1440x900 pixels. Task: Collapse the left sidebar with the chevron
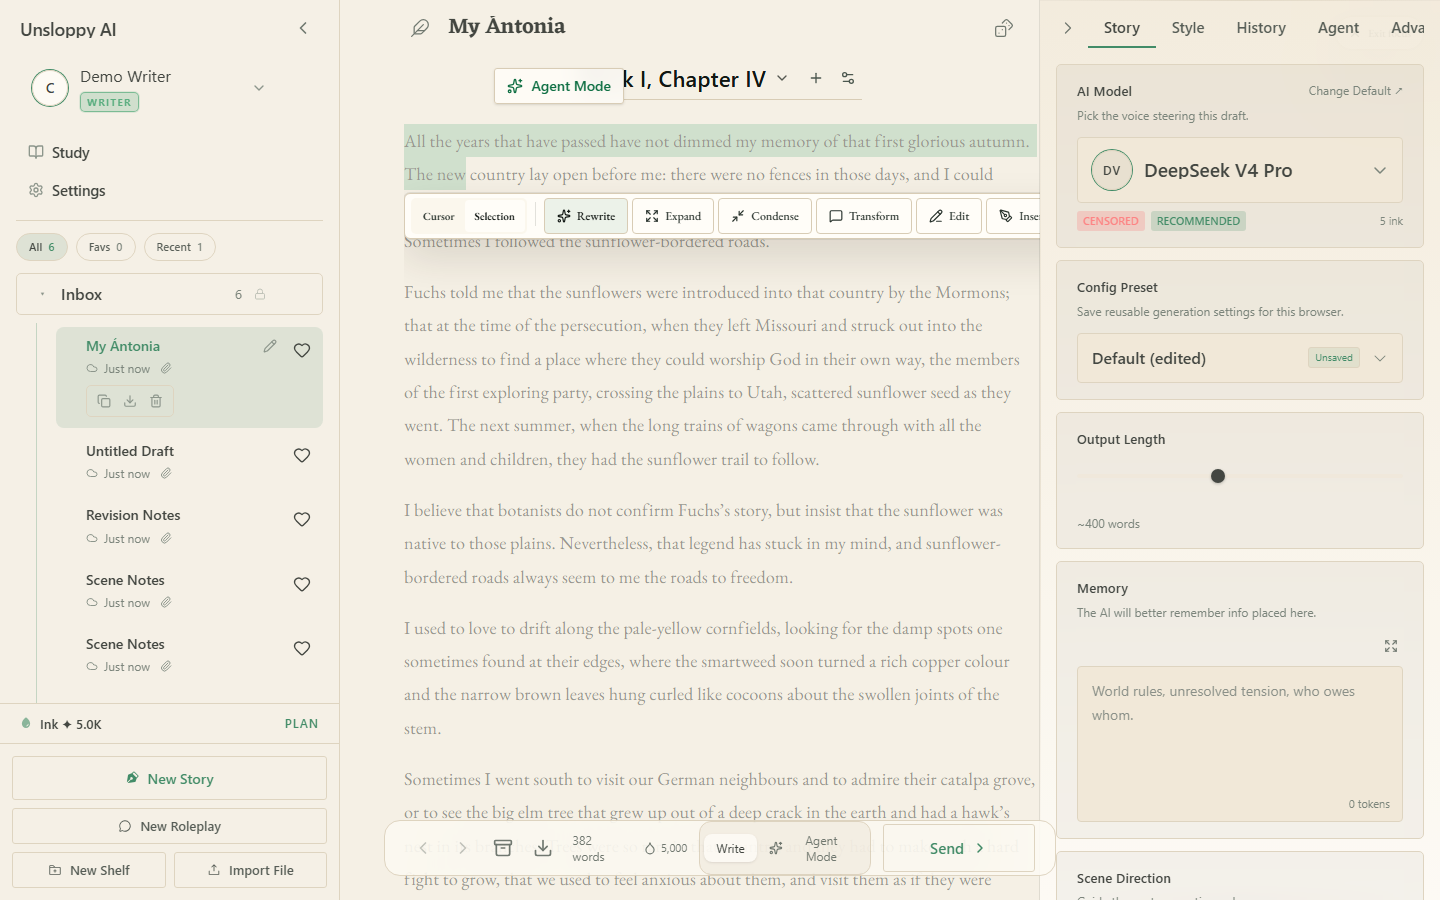303,28
